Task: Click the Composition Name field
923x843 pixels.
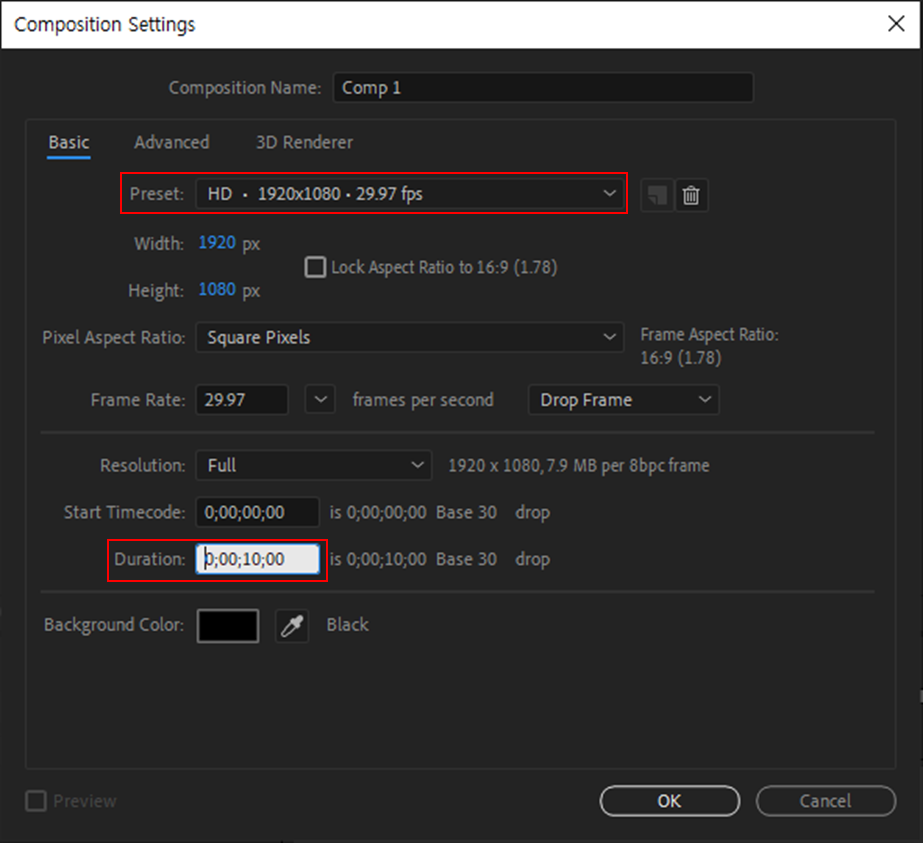Action: 543,88
